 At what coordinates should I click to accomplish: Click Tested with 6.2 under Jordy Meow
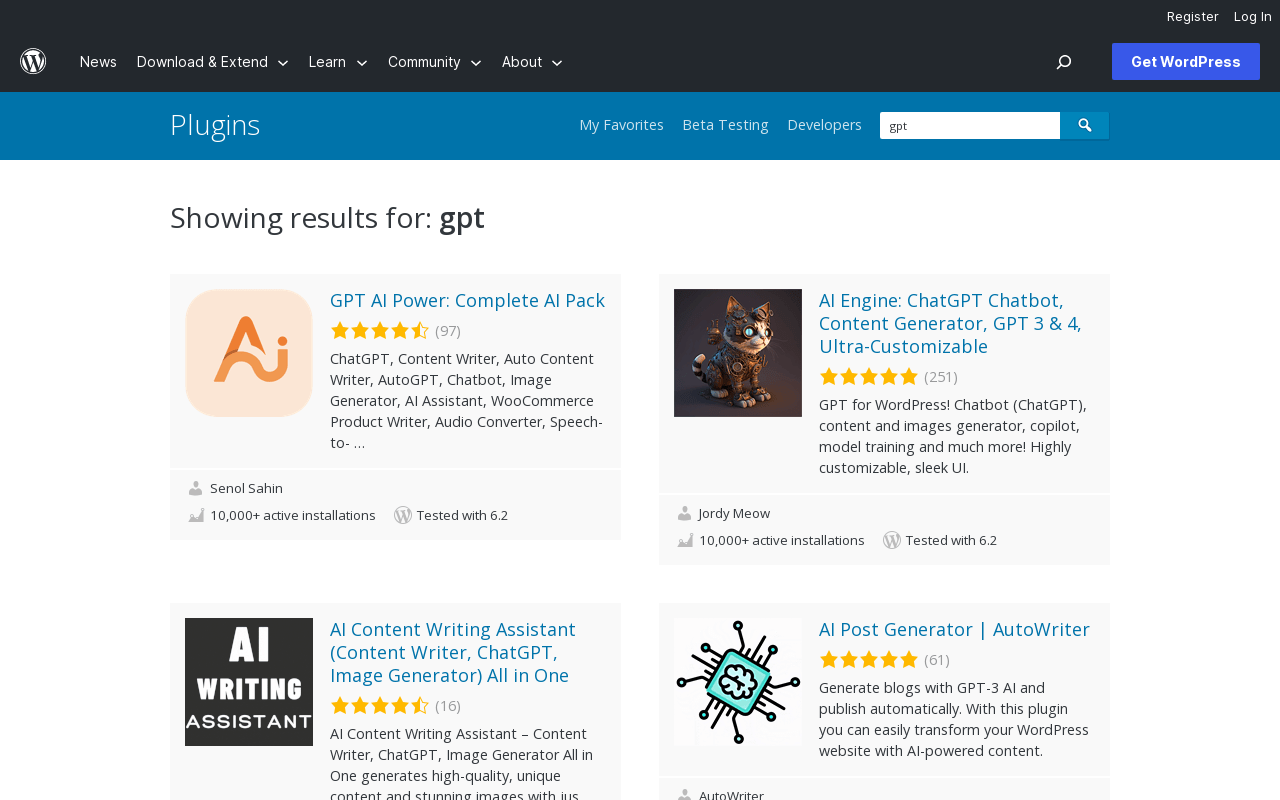click(x=951, y=540)
